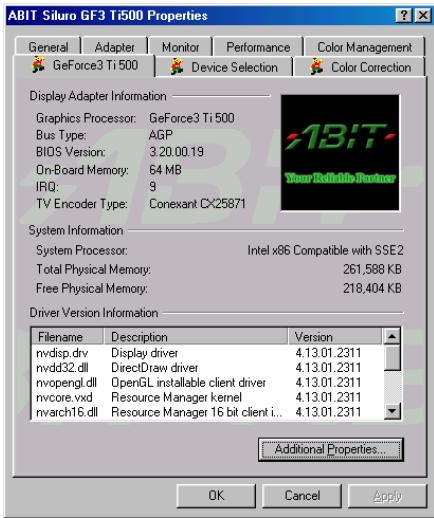Click the Version column header
This screenshot has width=434, height=518.
point(335,337)
